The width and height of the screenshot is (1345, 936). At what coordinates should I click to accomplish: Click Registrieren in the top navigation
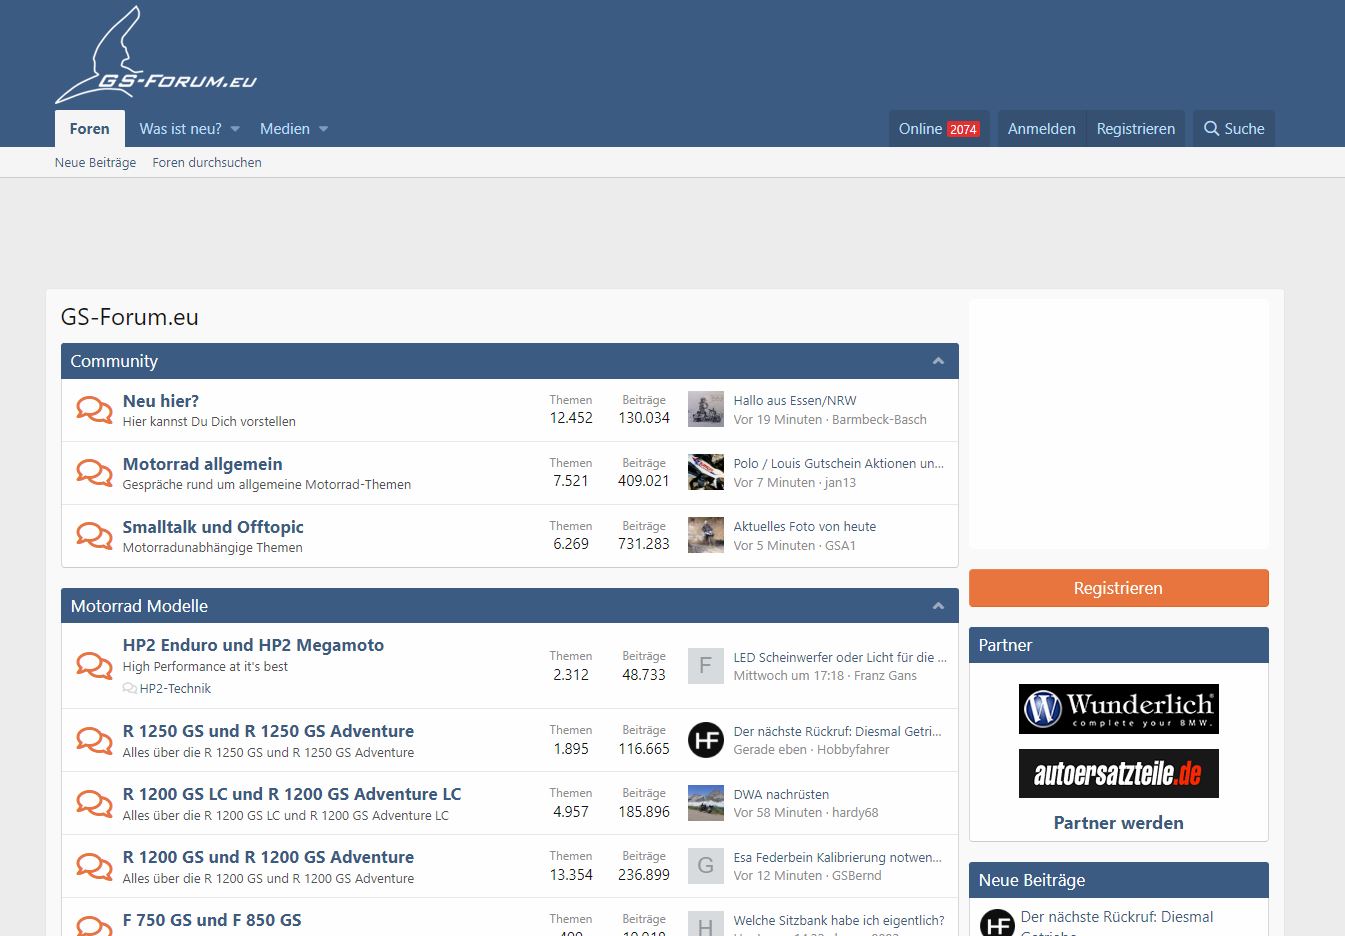[1136, 129]
